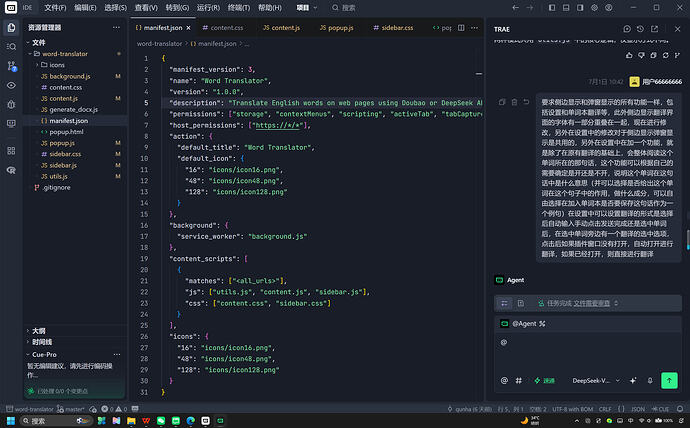
Task: Click the chat message input area
Action: click(588, 352)
